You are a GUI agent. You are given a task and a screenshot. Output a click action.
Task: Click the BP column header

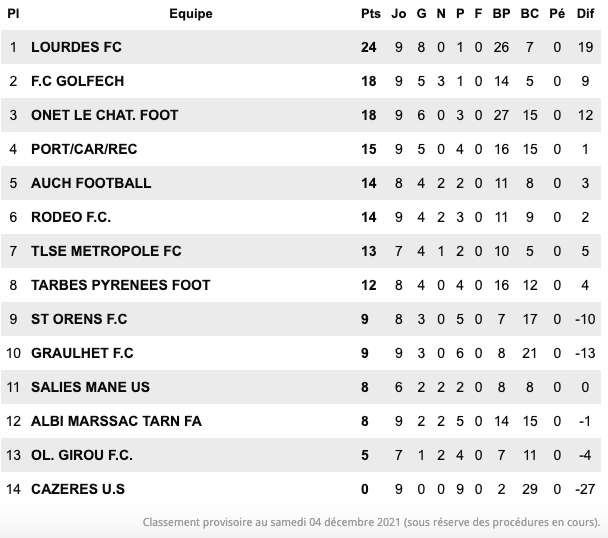tap(501, 14)
